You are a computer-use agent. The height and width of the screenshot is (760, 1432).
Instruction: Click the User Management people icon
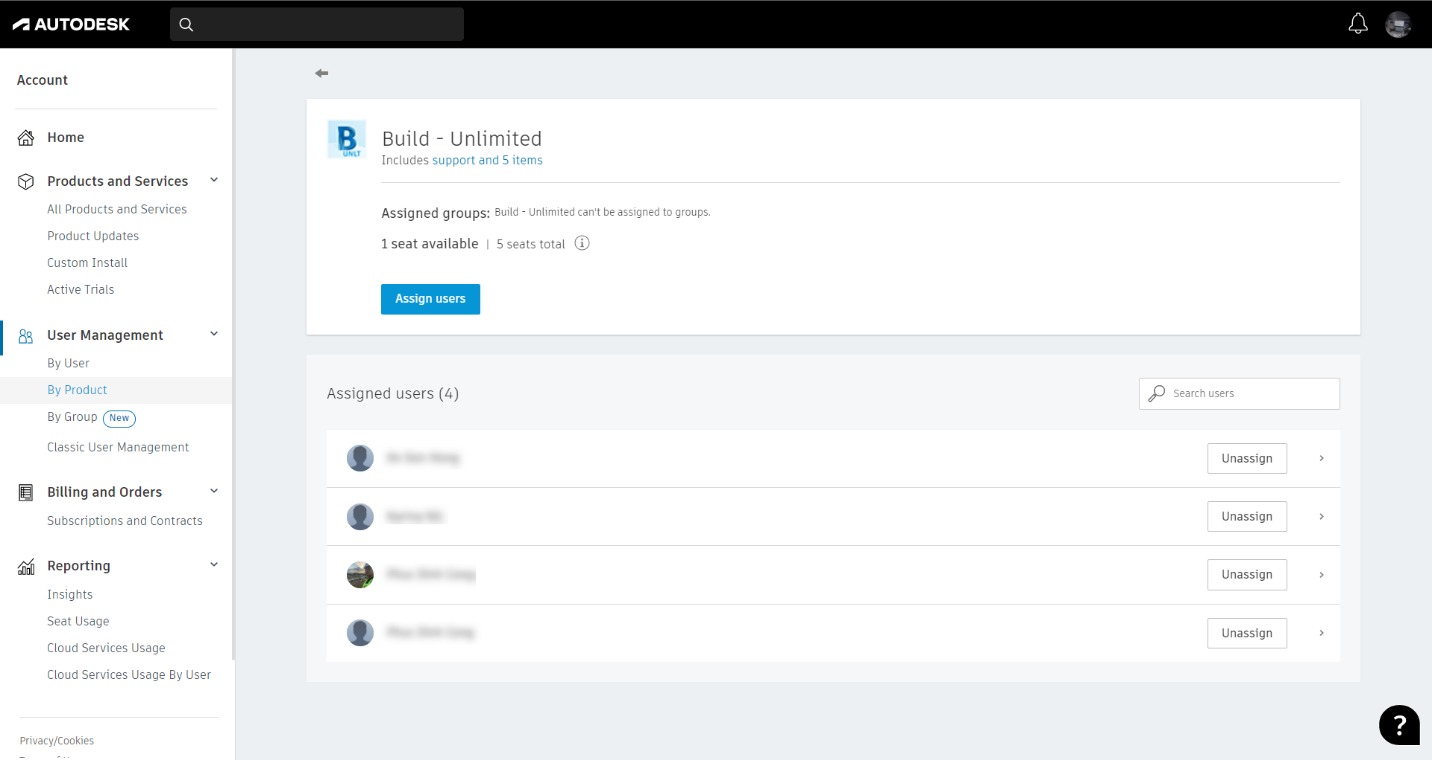pyautogui.click(x=27, y=336)
